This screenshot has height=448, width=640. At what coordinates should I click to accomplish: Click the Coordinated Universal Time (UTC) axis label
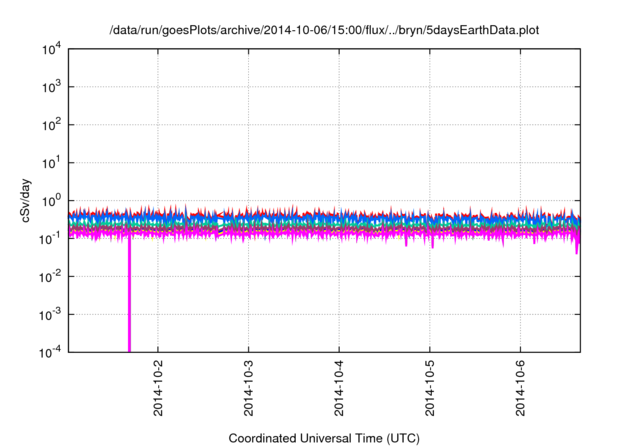[x=324, y=438]
